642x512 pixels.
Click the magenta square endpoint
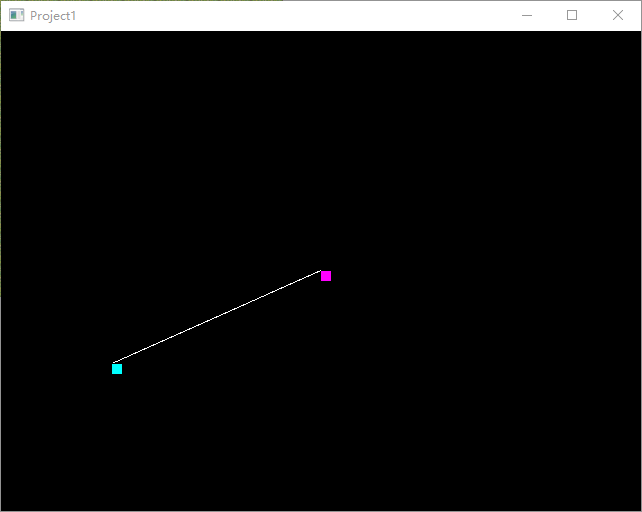[x=326, y=276]
